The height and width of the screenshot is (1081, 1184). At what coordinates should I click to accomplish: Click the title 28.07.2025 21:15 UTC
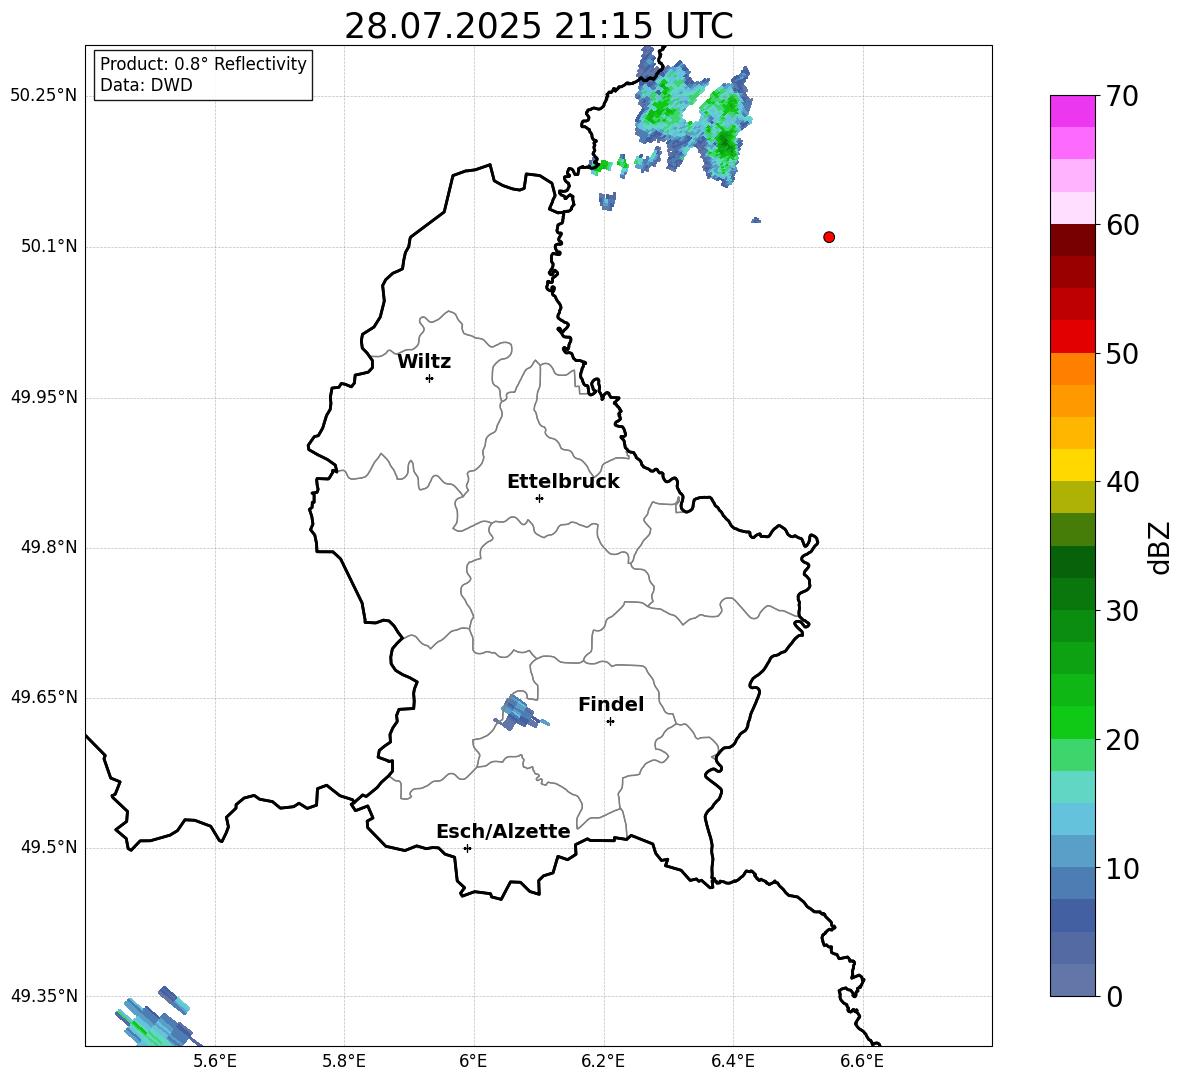click(539, 26)
